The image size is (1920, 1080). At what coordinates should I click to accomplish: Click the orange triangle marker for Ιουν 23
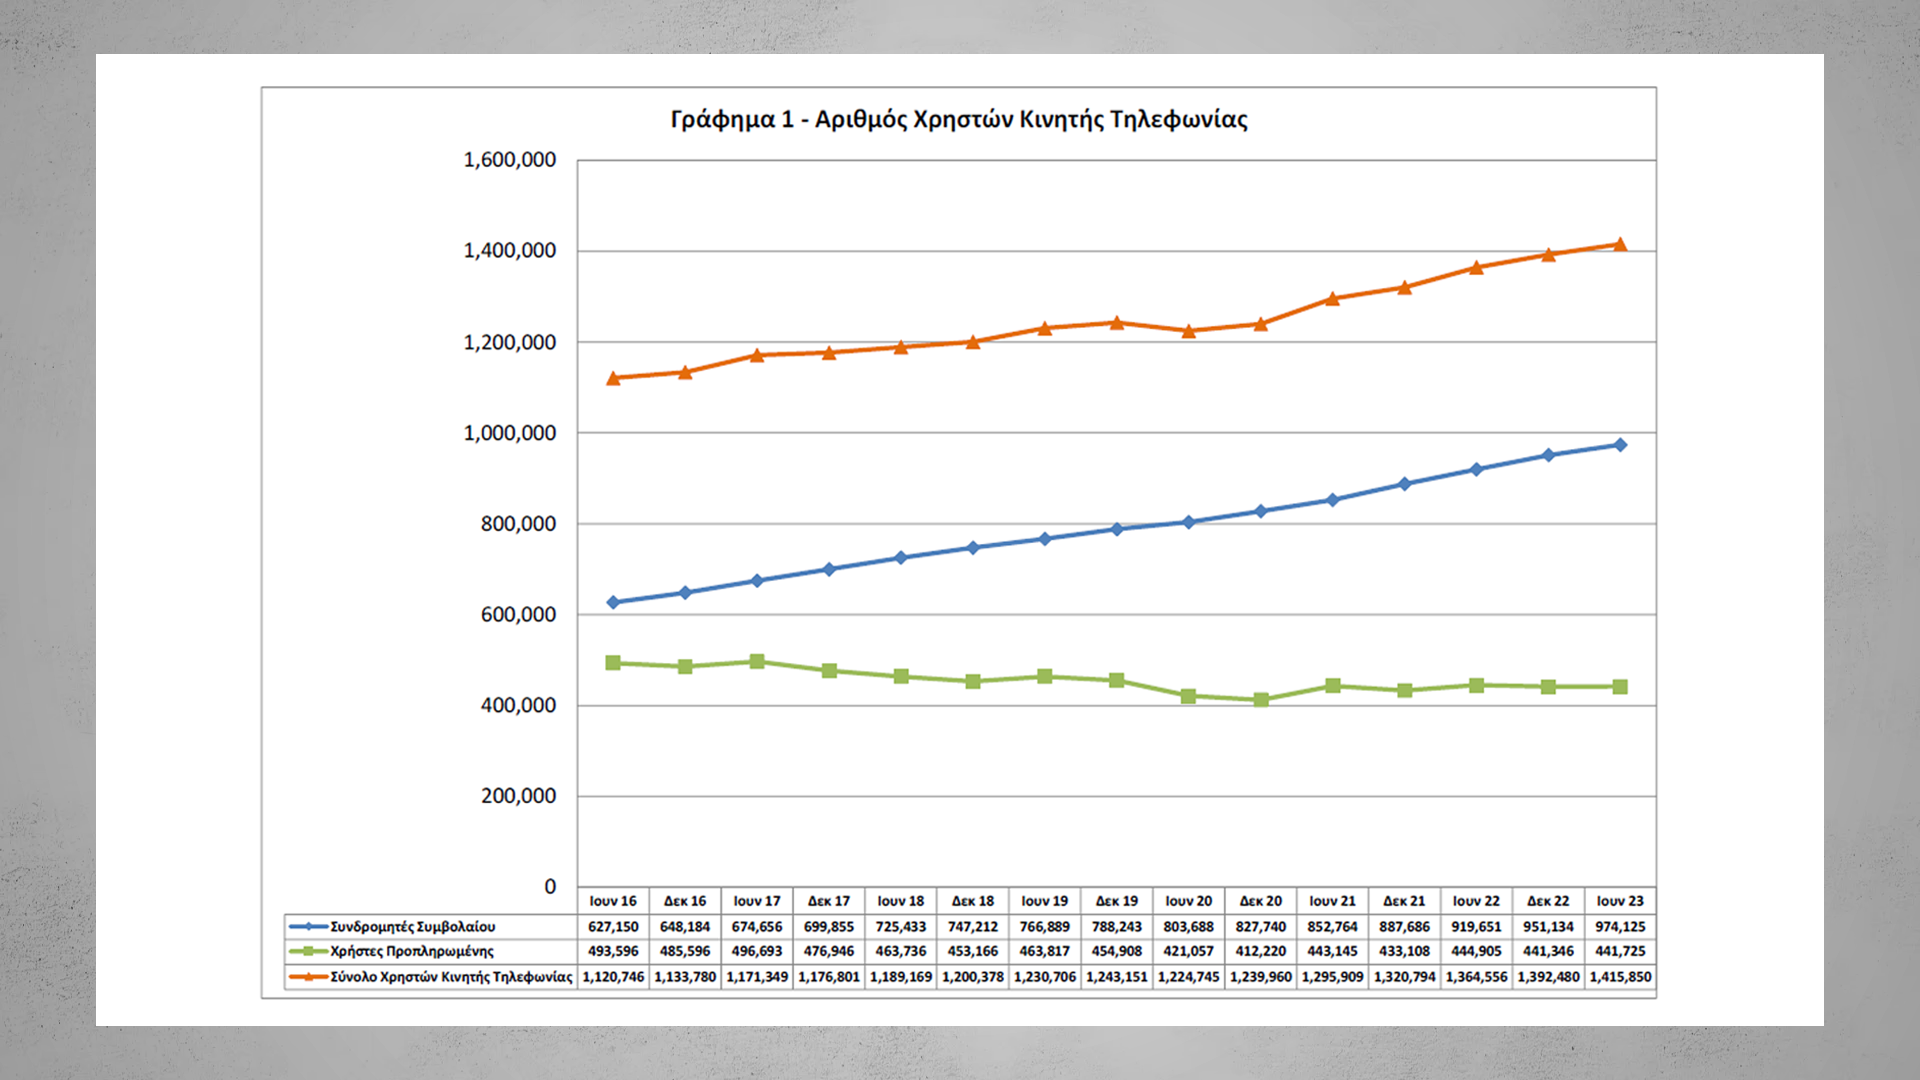click(x=1620, y=244)
